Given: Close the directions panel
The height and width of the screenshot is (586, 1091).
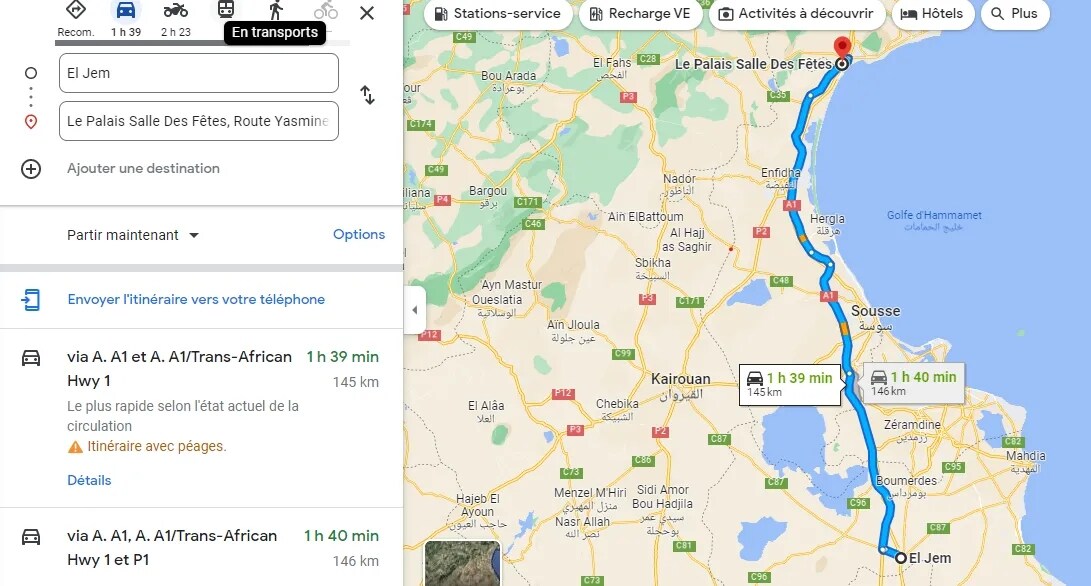Looking at the screenshot, I should (367, 13).
